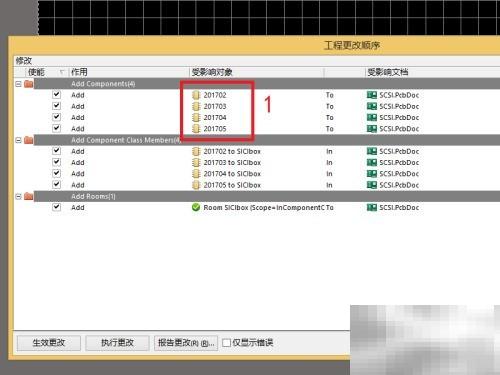Screen dimensions: 500x375
Task: Click the component icon beside 201705
Action: (x=196, y=129)
